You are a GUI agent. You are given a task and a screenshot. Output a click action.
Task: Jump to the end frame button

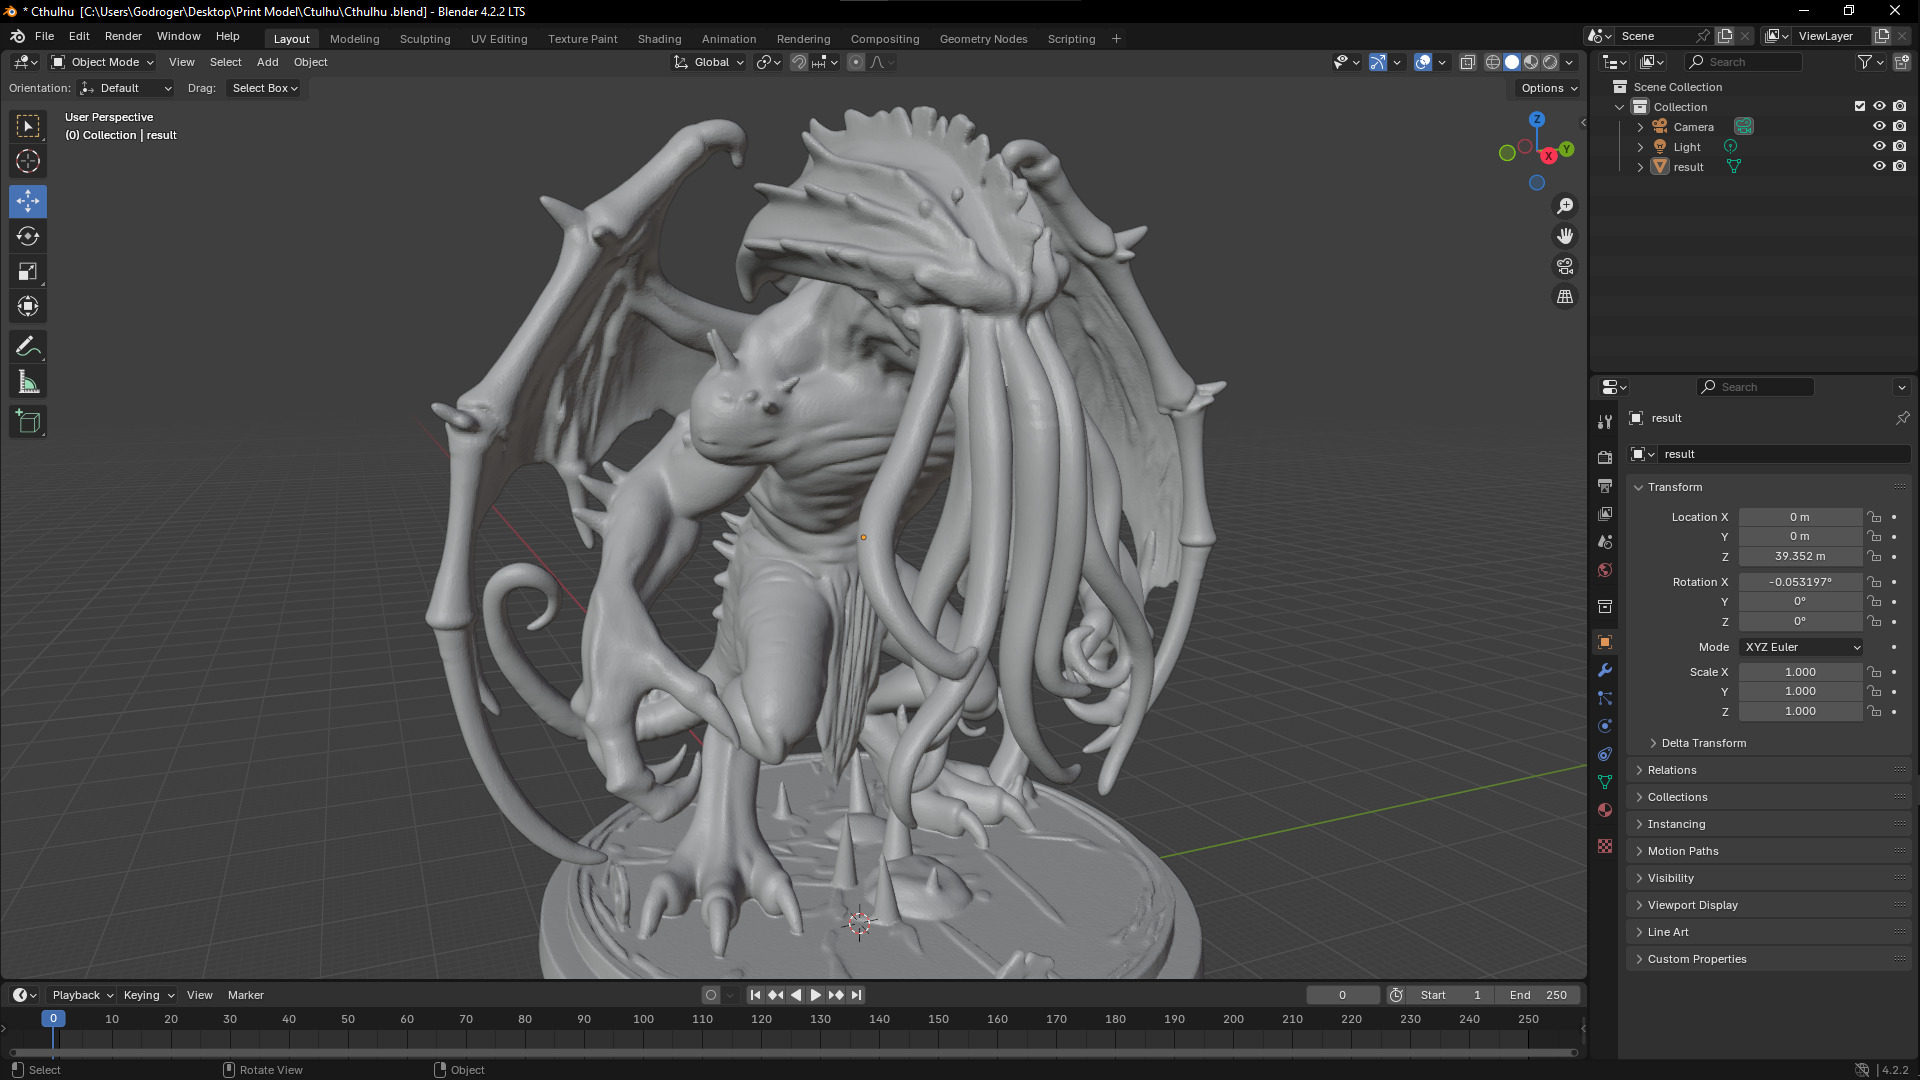click(857, 995)
